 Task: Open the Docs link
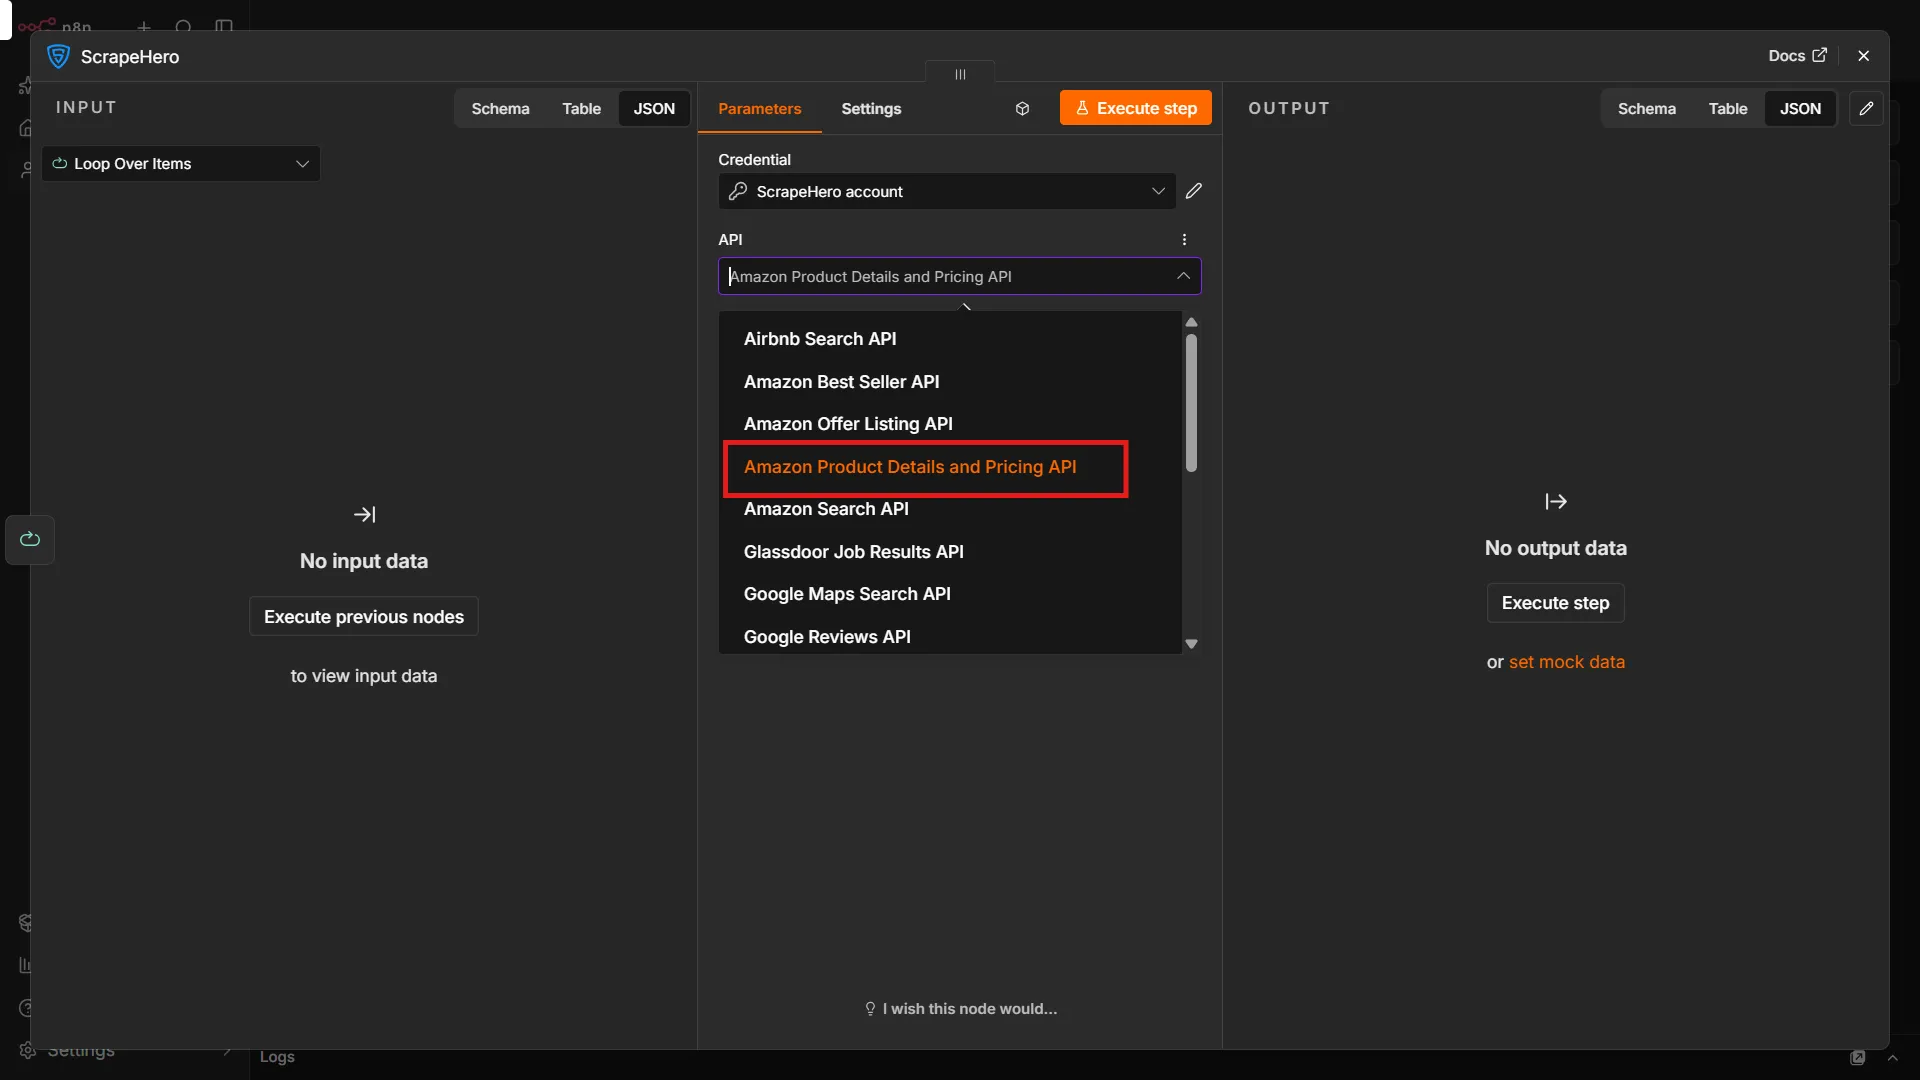1797,56
